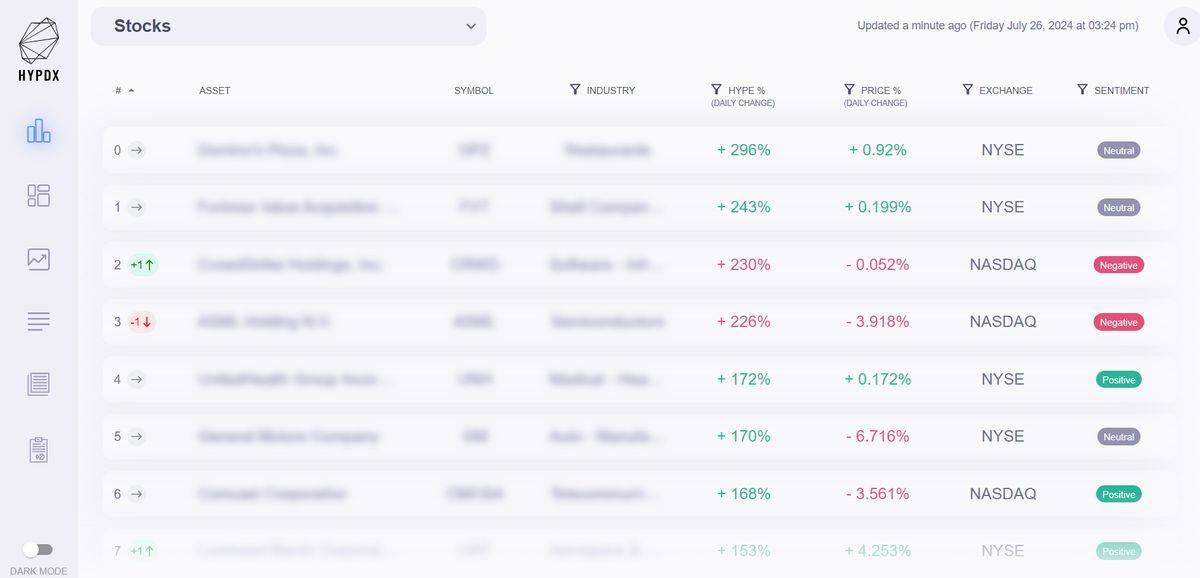Select the + 0.172% price value
This screenshot has width=1200, height=578.
pyautogui.click(x=878, y=379)
